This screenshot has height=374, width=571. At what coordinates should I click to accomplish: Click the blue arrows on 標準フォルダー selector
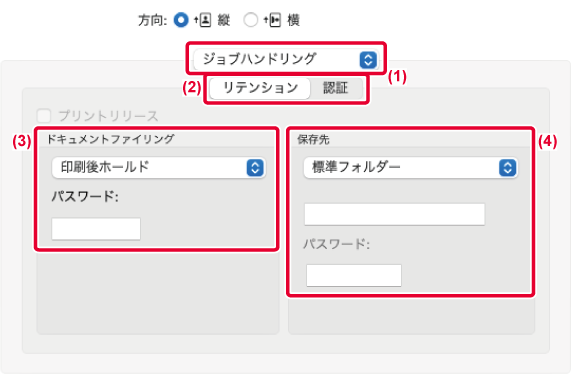507,168
